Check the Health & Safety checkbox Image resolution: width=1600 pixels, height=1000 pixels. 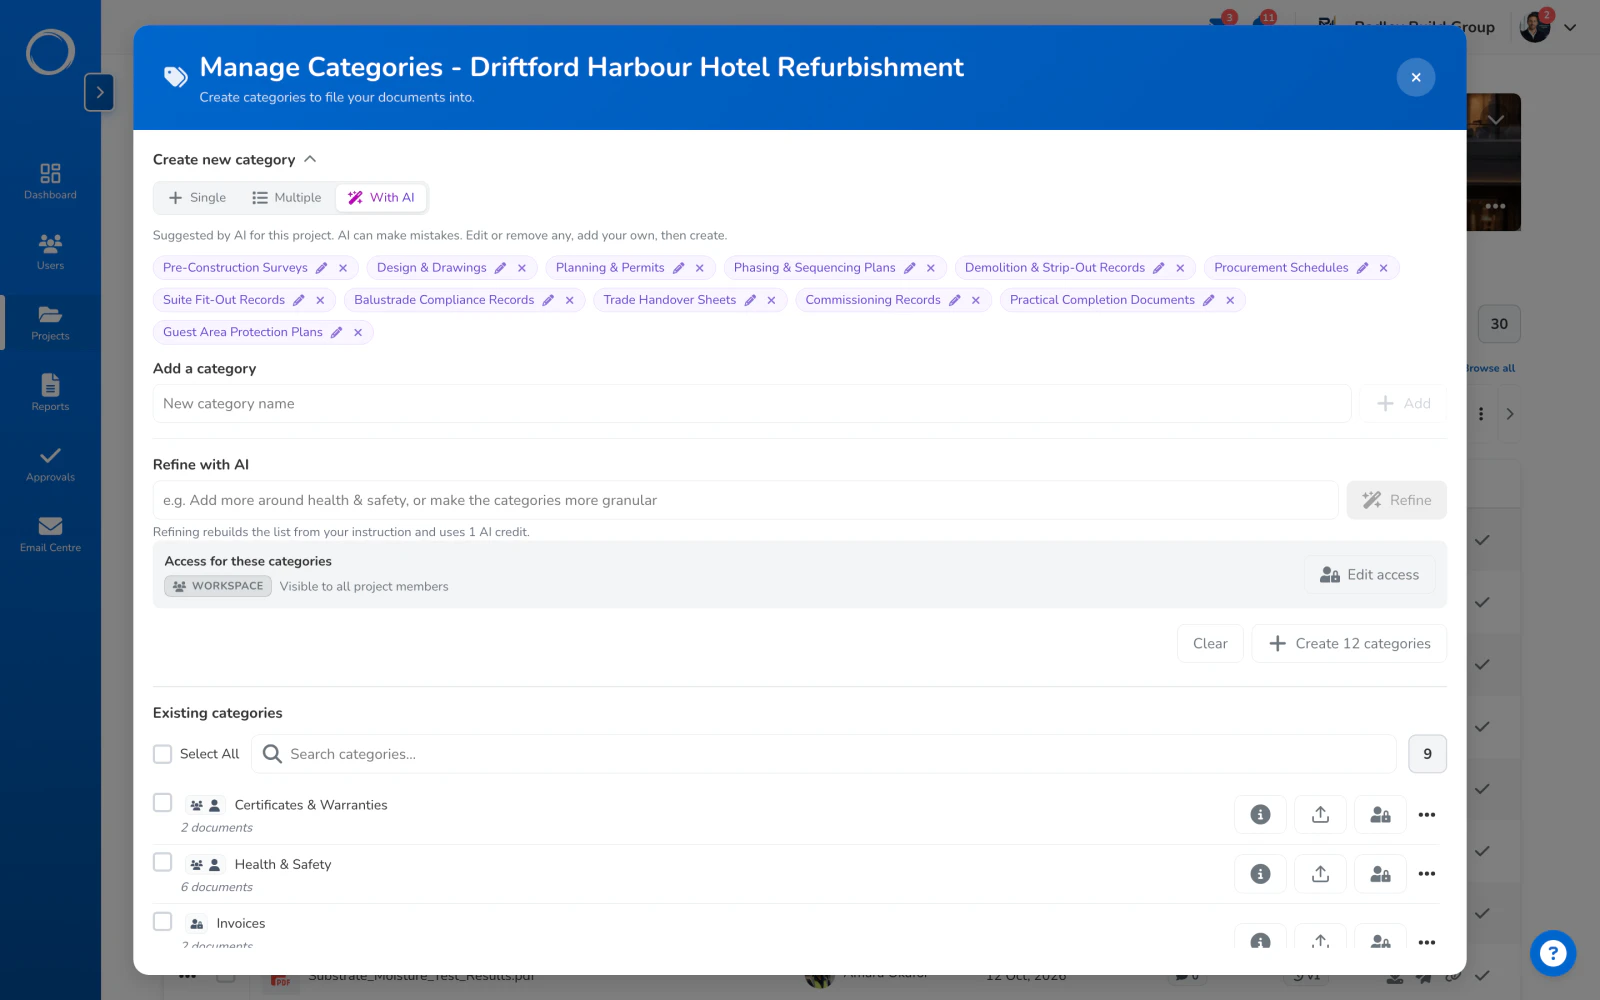click(x=162, y=862)
